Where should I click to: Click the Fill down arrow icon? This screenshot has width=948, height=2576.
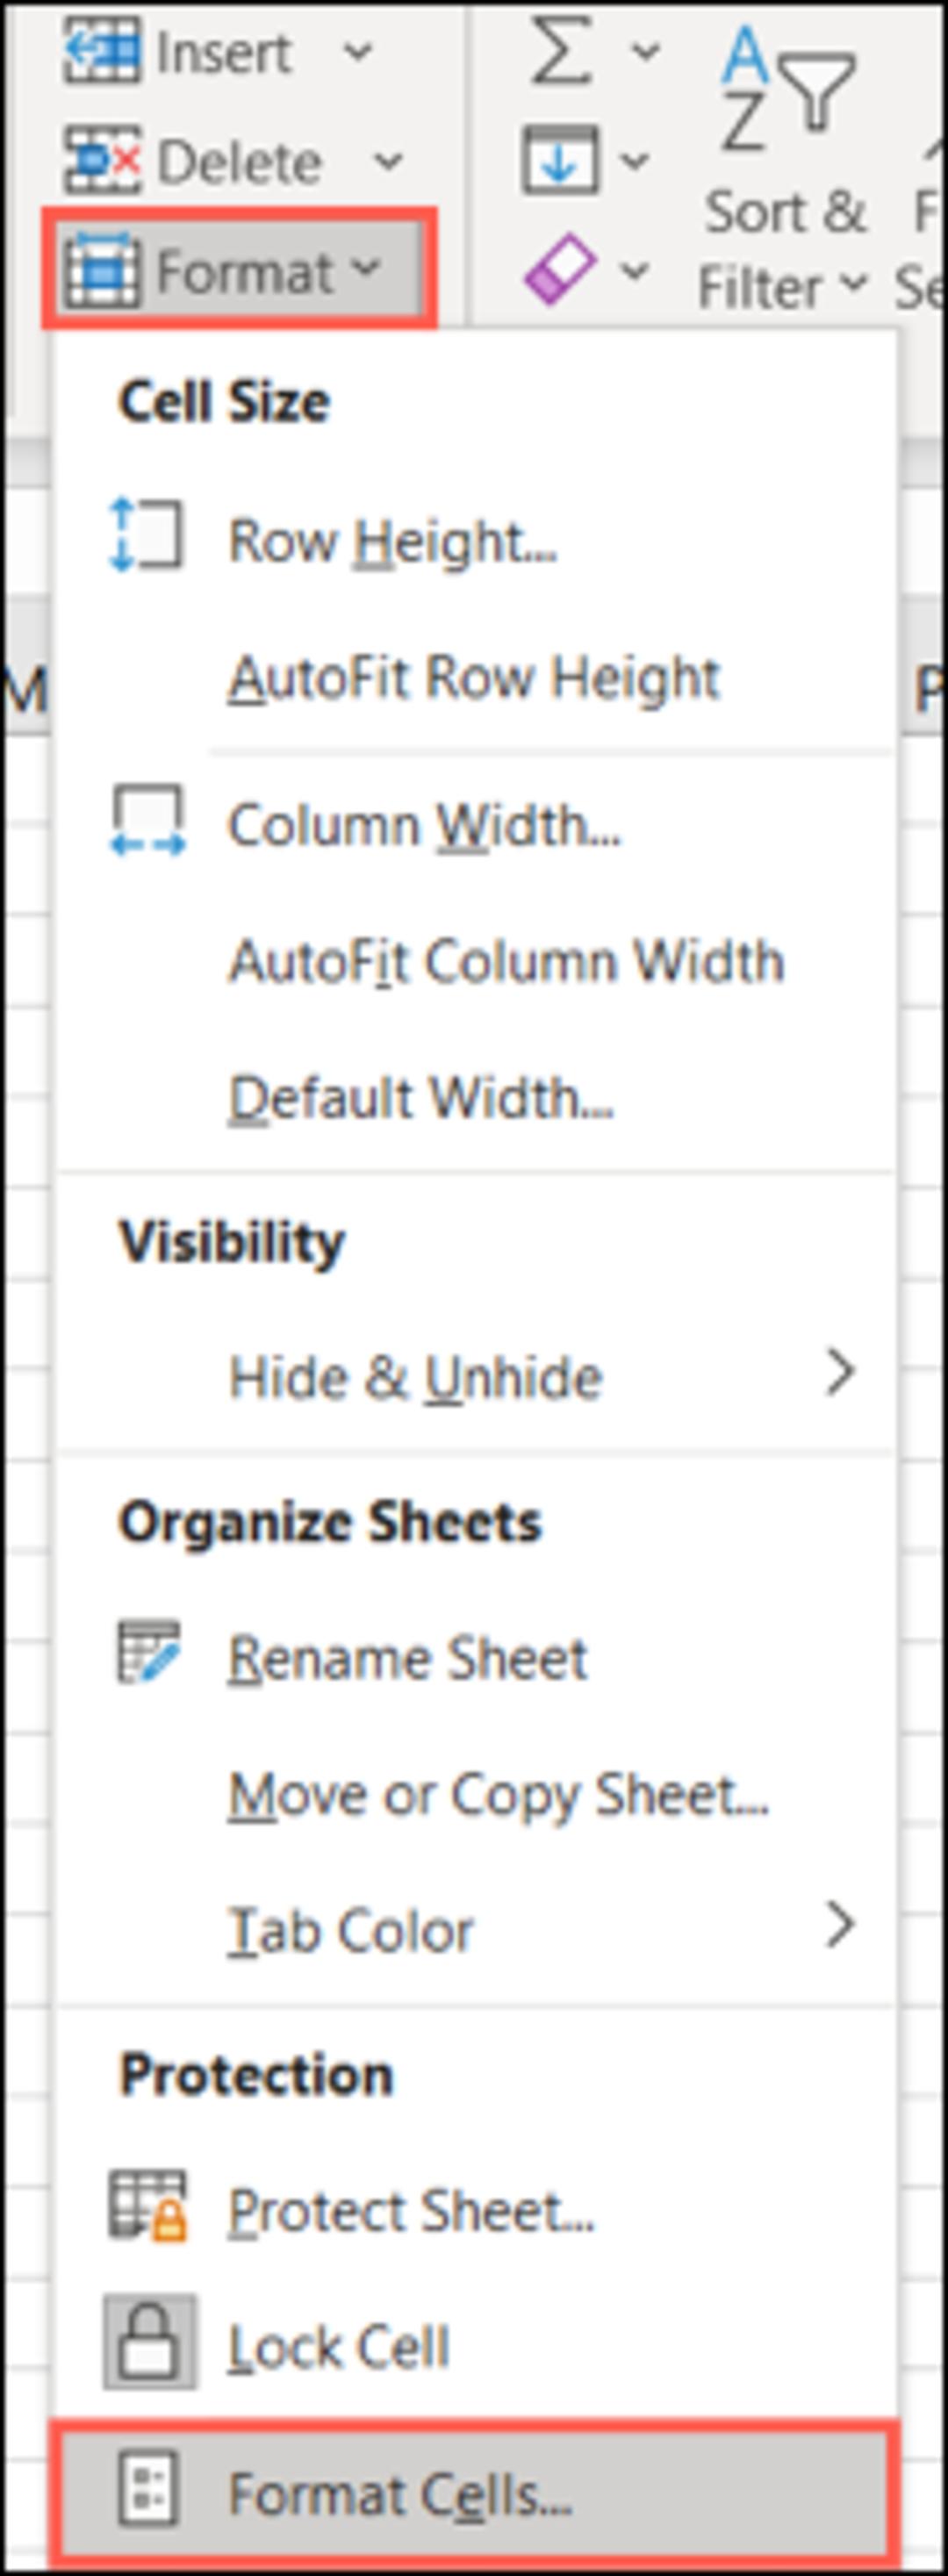coord(560,160)
